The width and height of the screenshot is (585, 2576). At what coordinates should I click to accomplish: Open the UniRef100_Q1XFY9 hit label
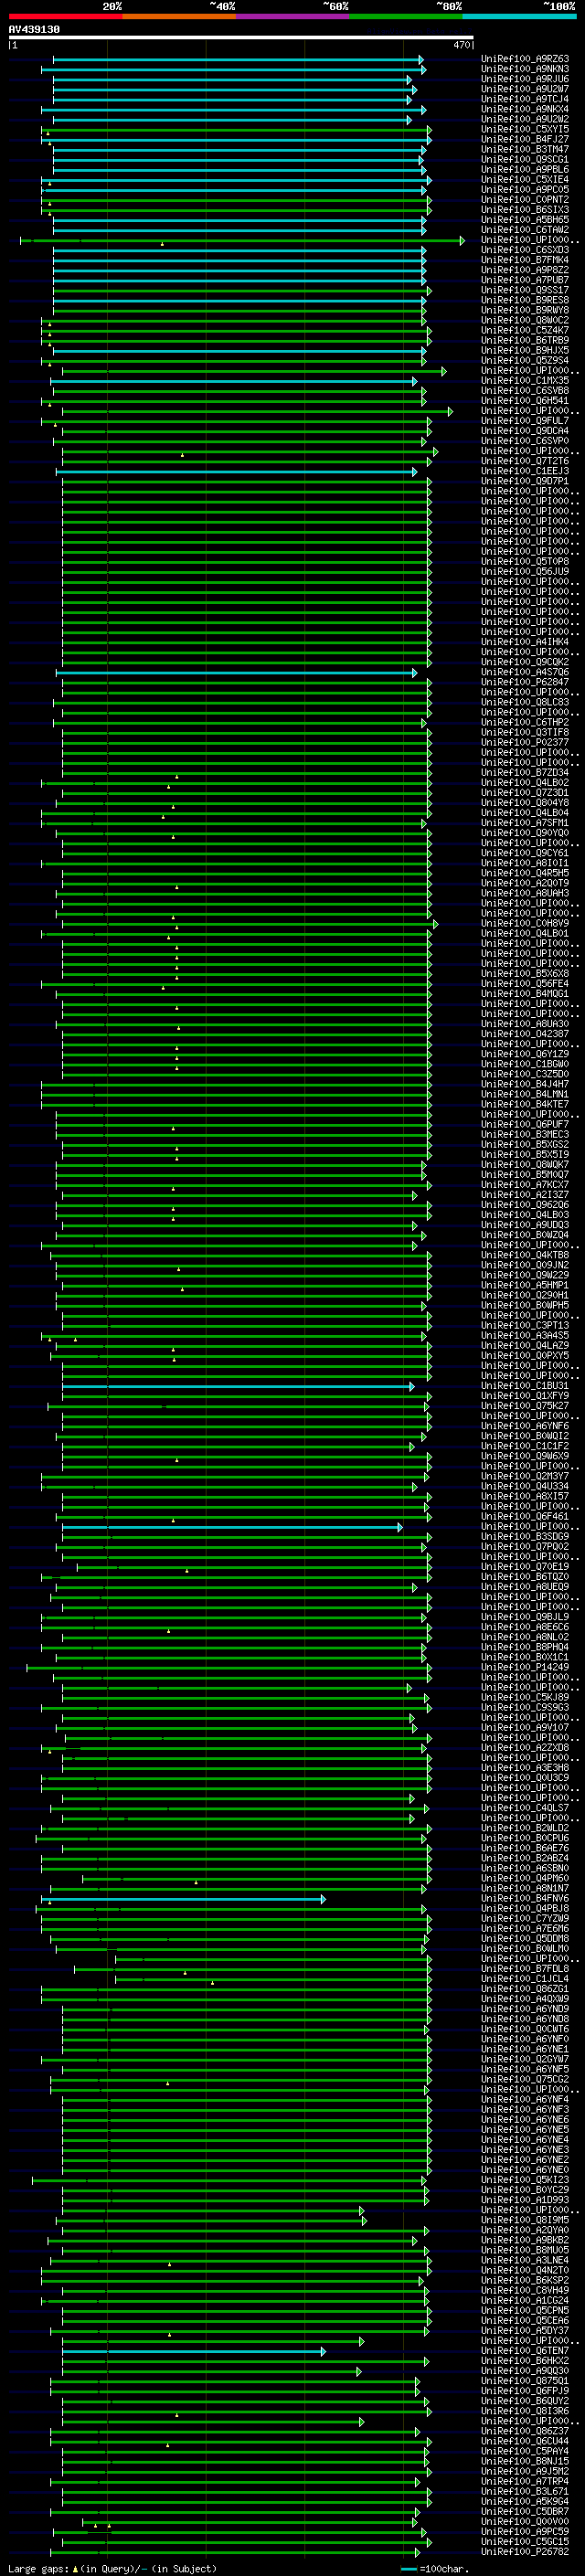[525, 1396]
